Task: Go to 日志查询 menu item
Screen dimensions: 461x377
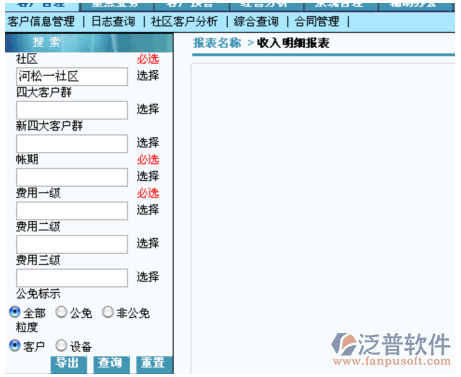Action: (x=113, y=22)
